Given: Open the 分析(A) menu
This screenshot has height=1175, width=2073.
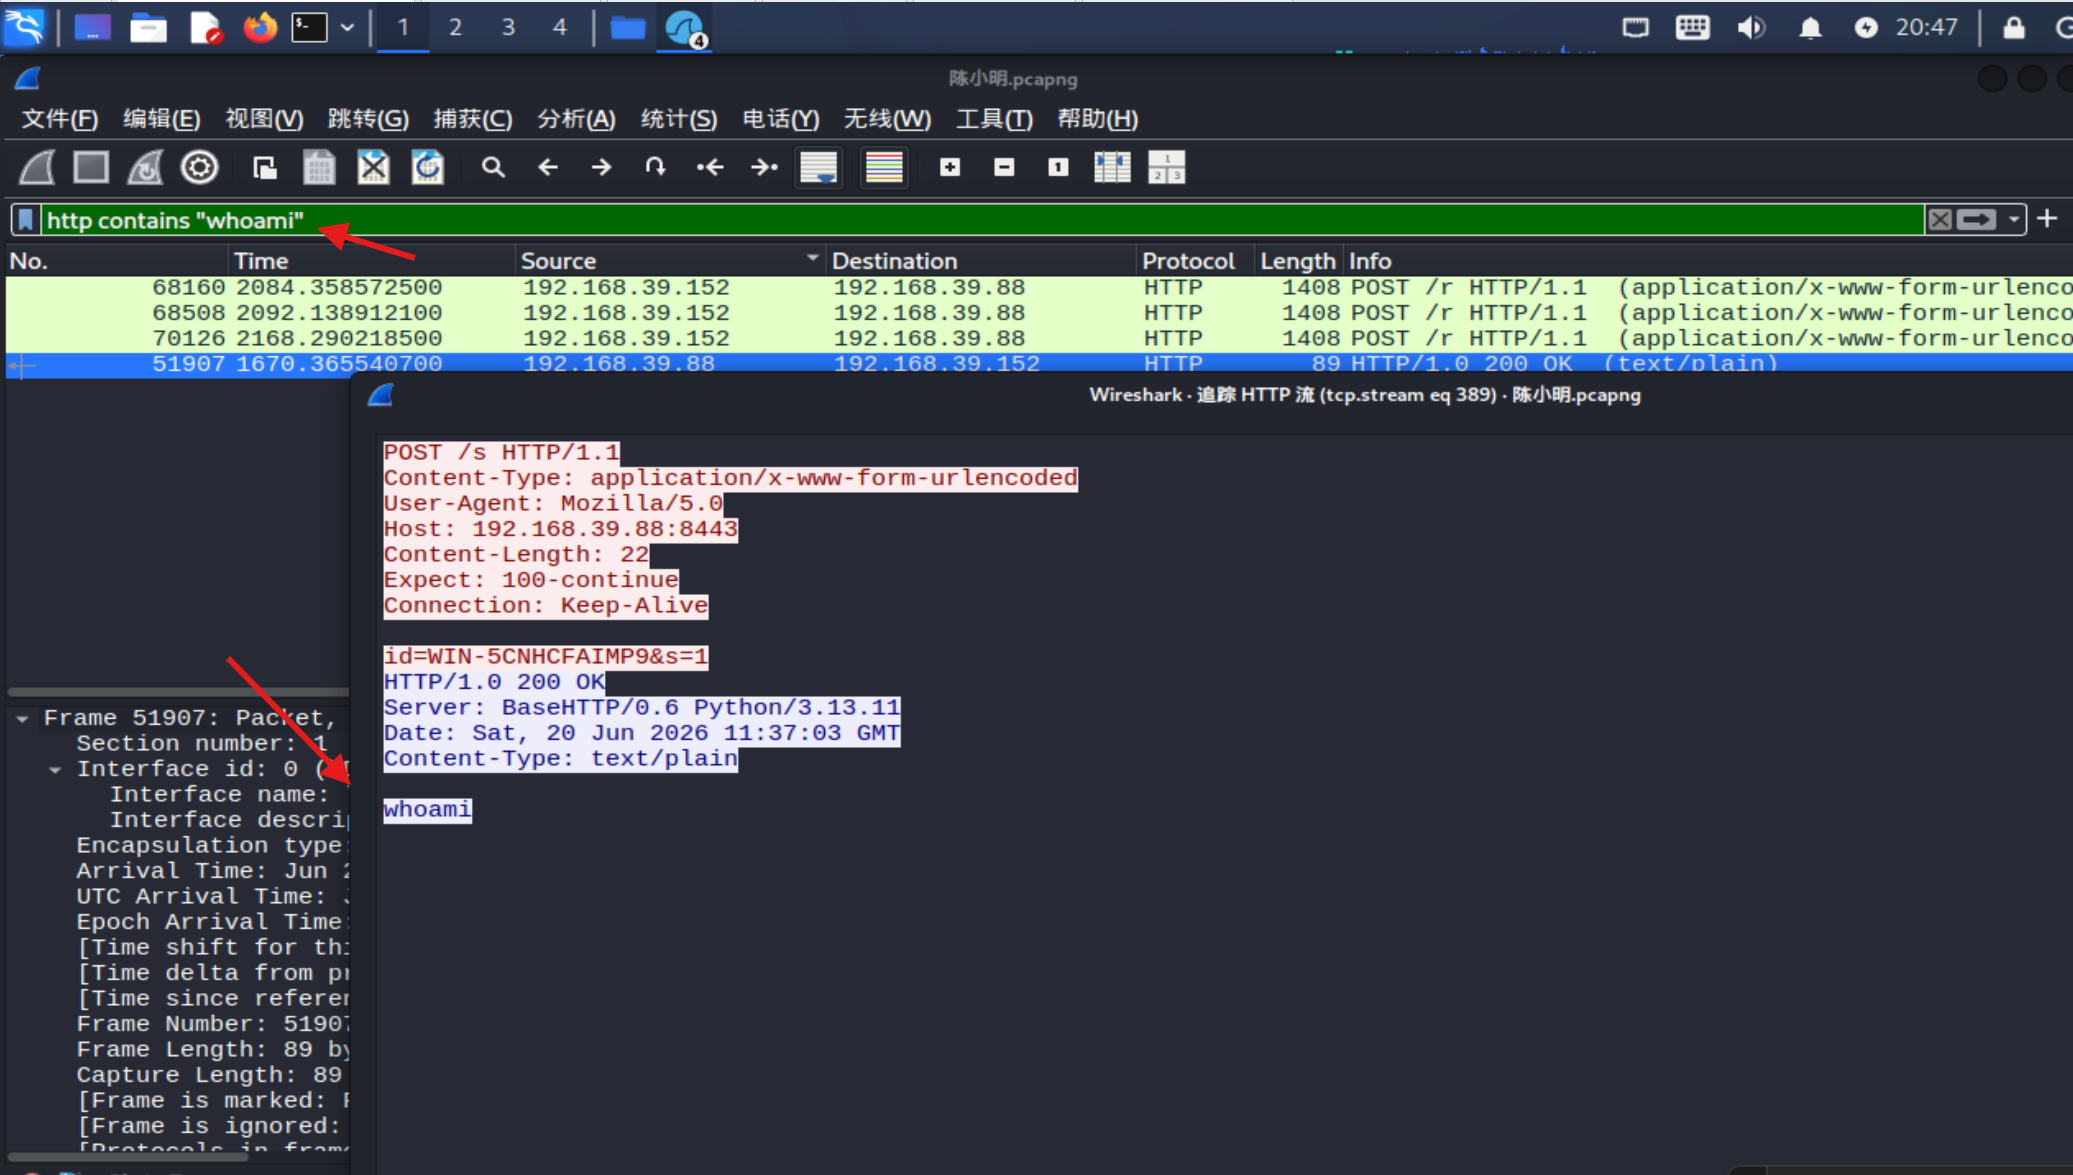Looking at the screenshot, I should (576, 119).
